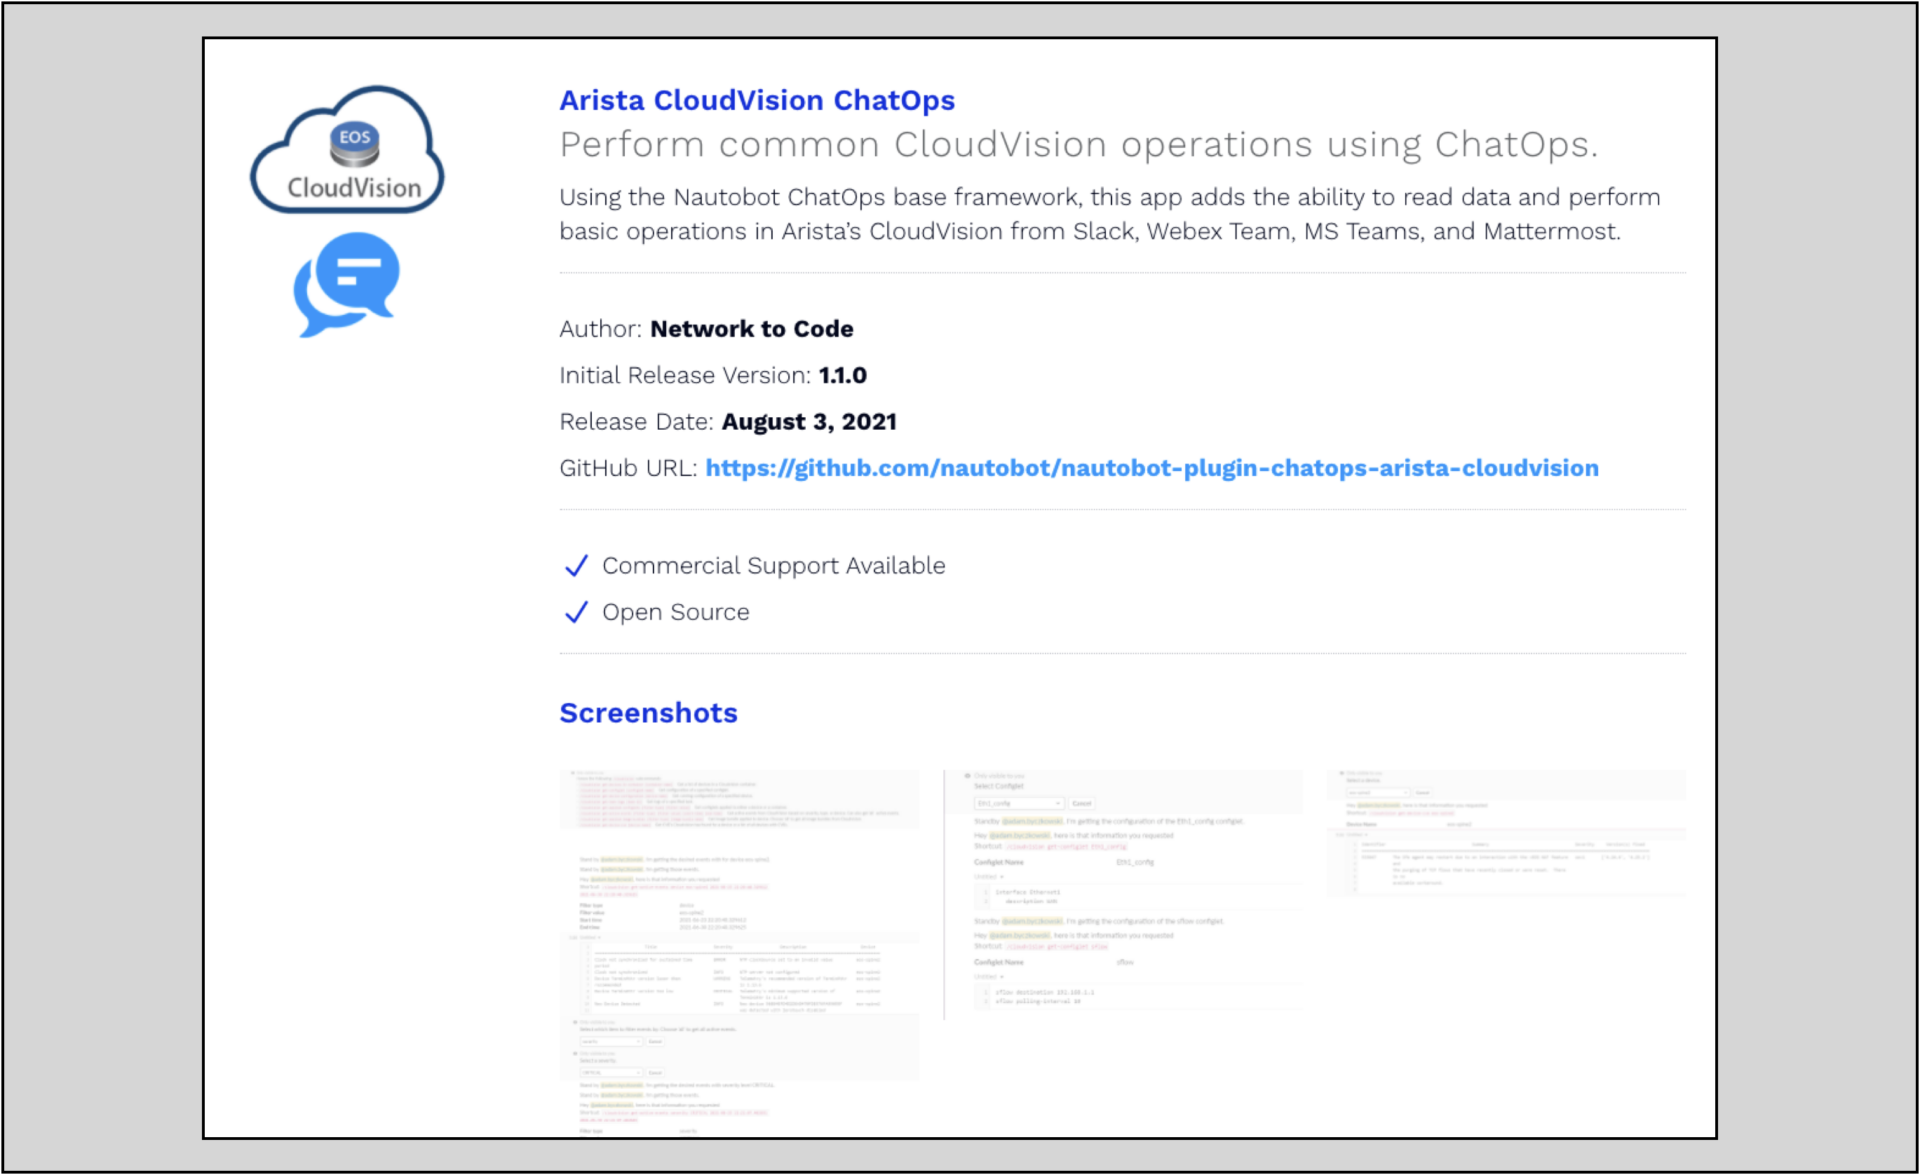The width and height of the screenshot is (1920, 1175).
Task: Click the blue chat bubbles icon
Action: pos(346,285)
